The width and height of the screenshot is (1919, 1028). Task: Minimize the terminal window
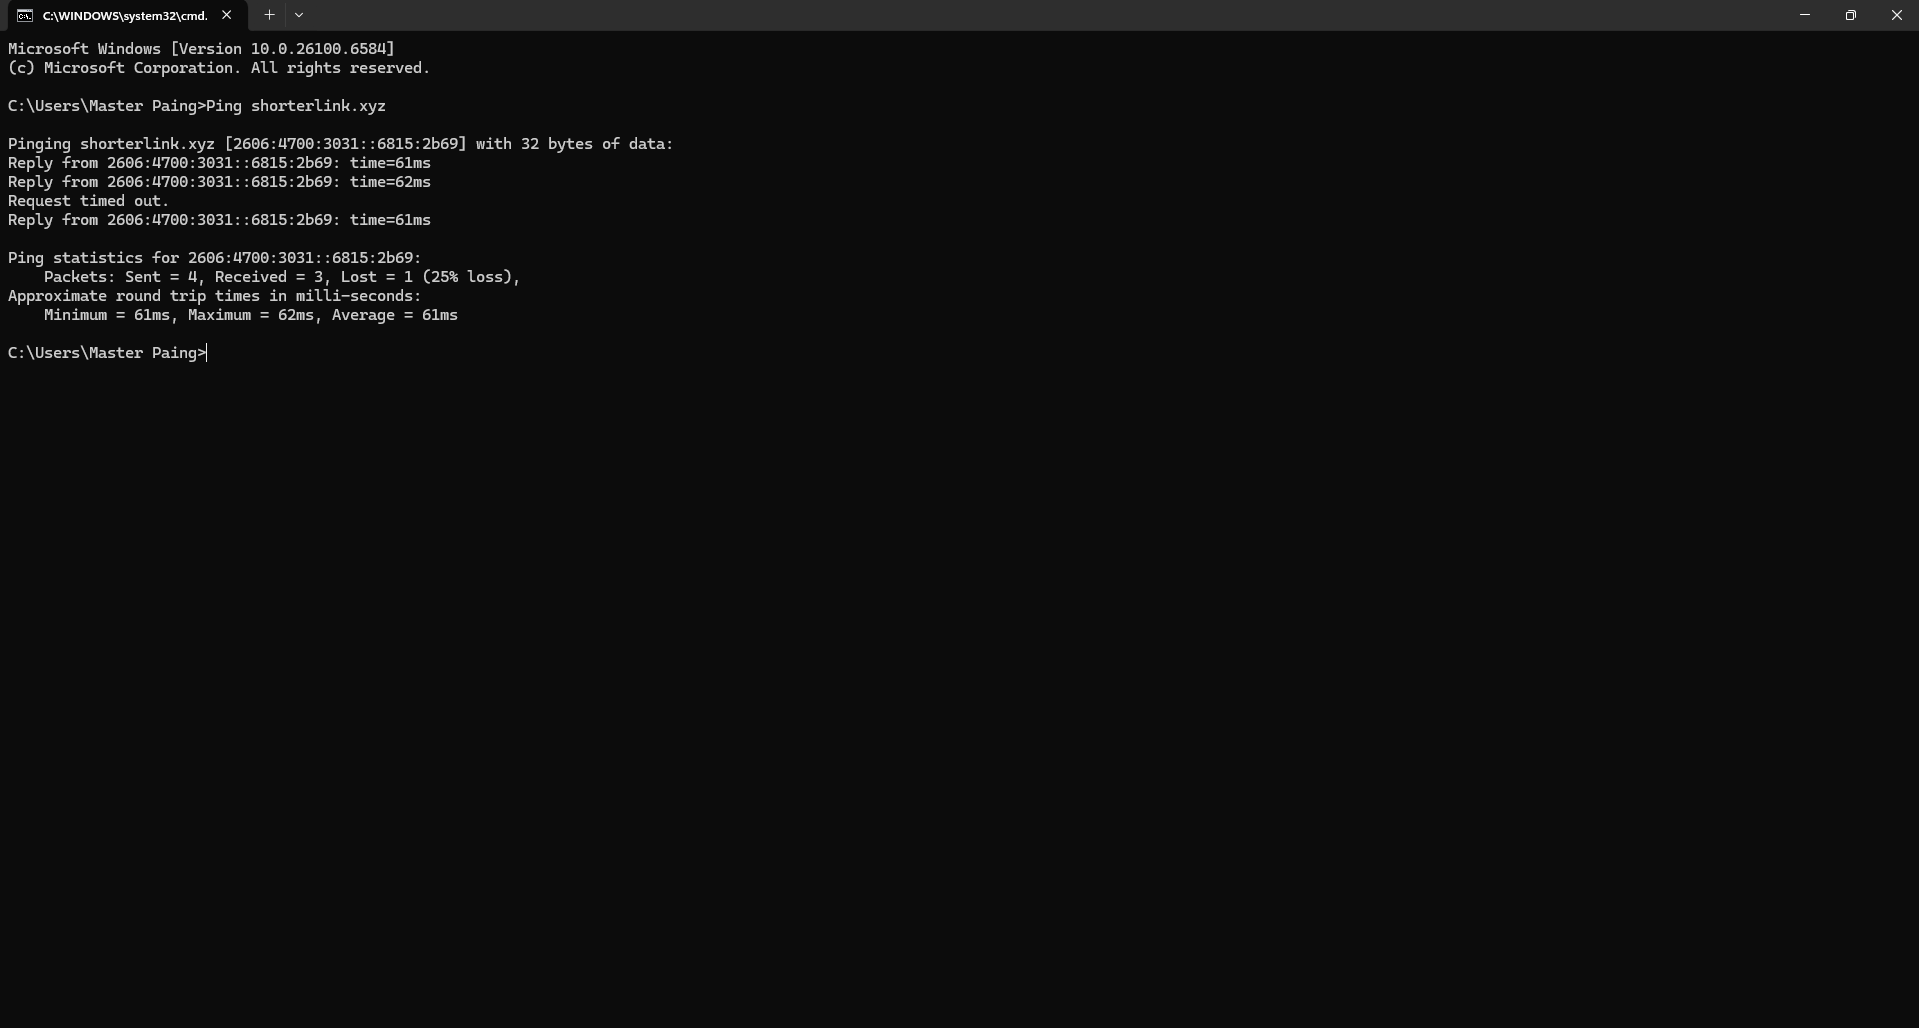1804,15
